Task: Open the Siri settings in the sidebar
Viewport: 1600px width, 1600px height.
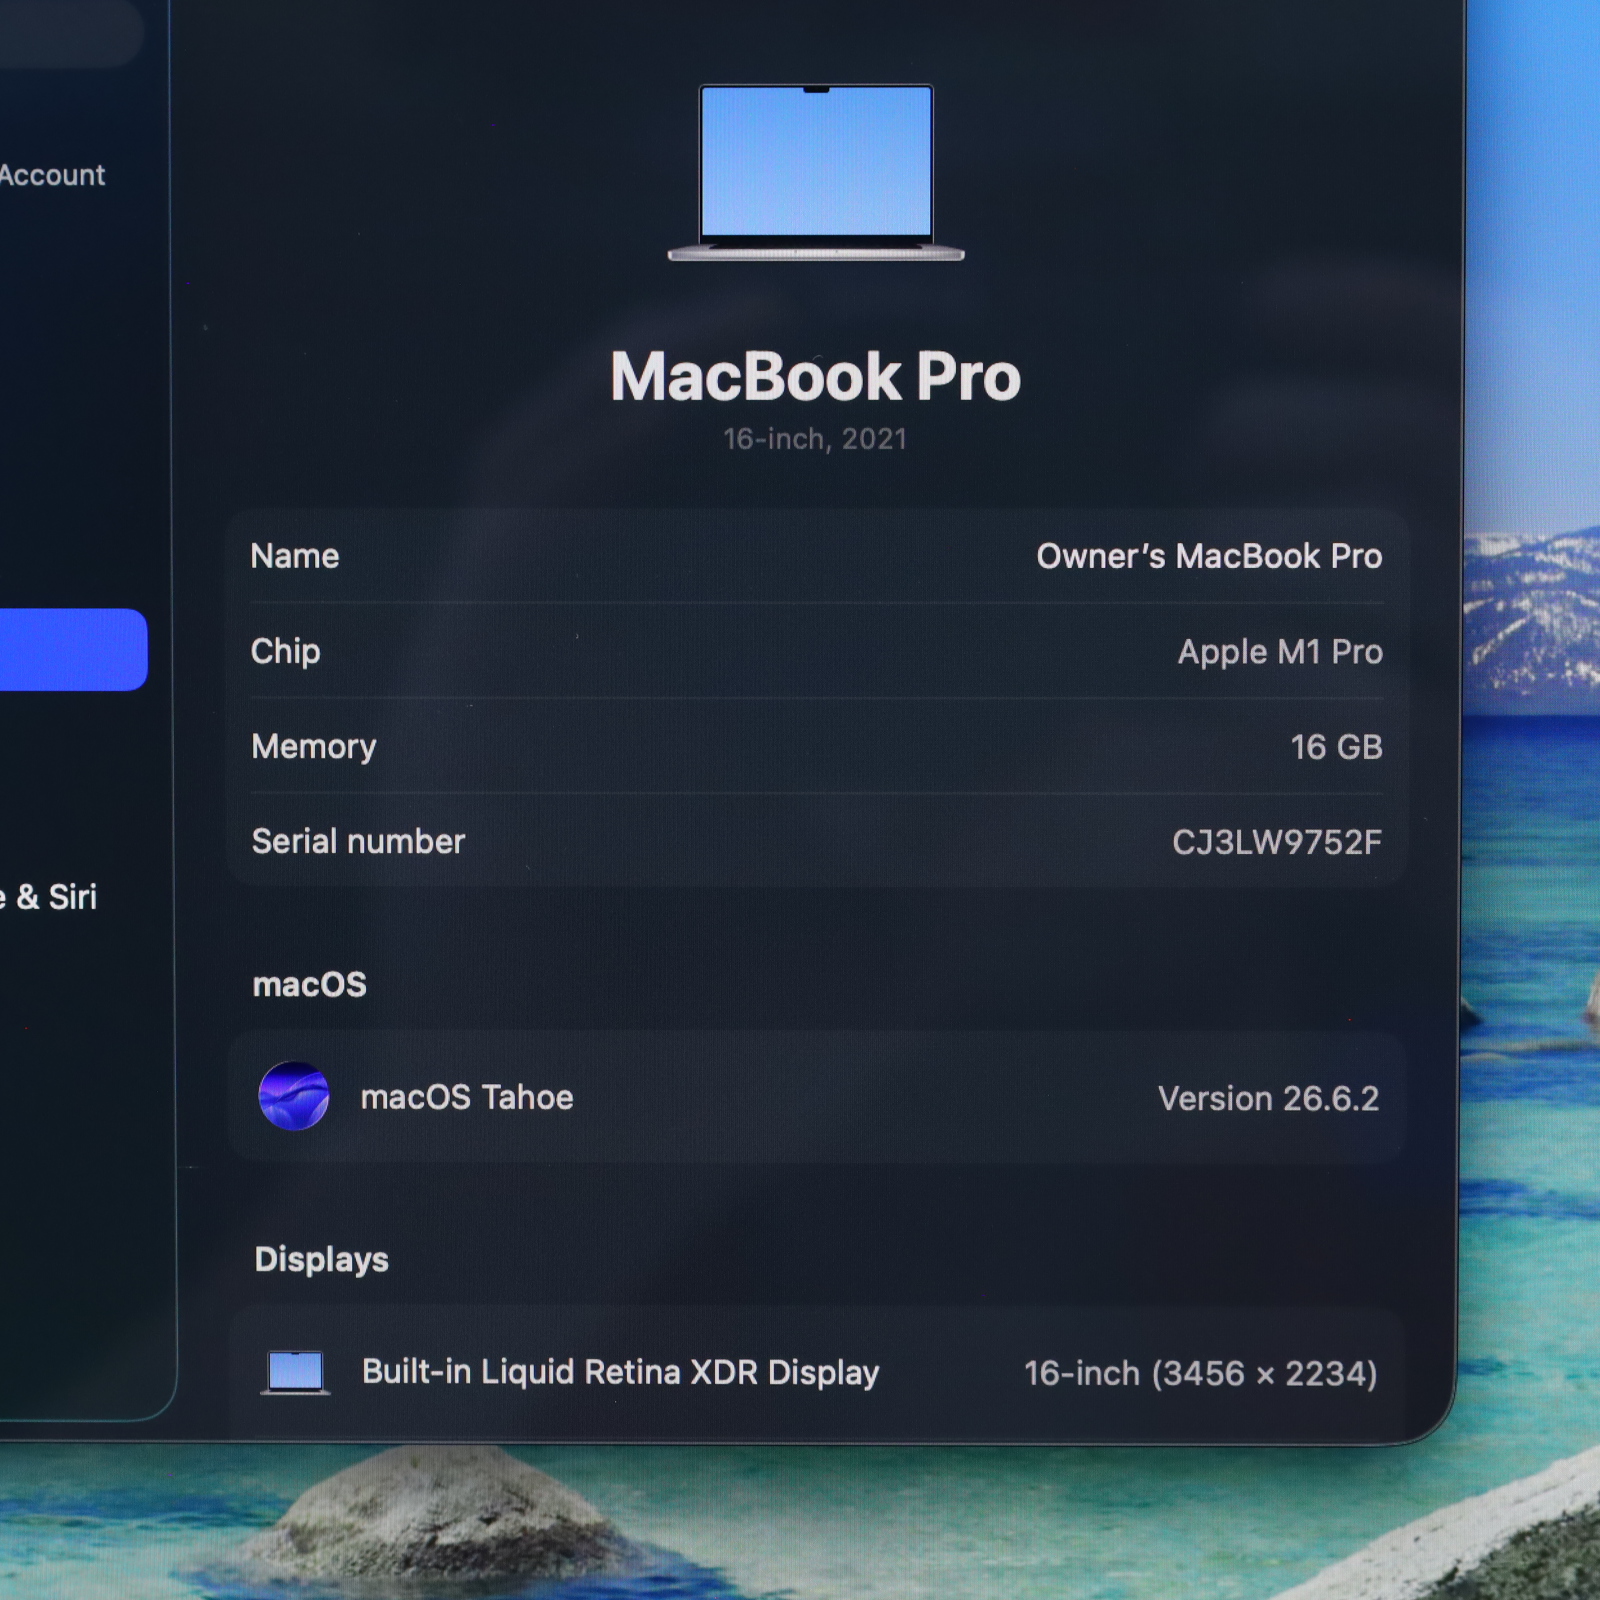Action: click(x=49, y=897)
